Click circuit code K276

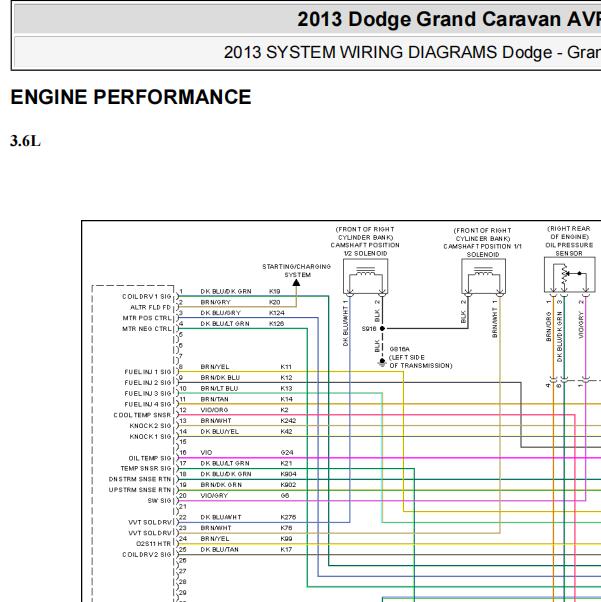pyautogui.click(x=288, y=517)
